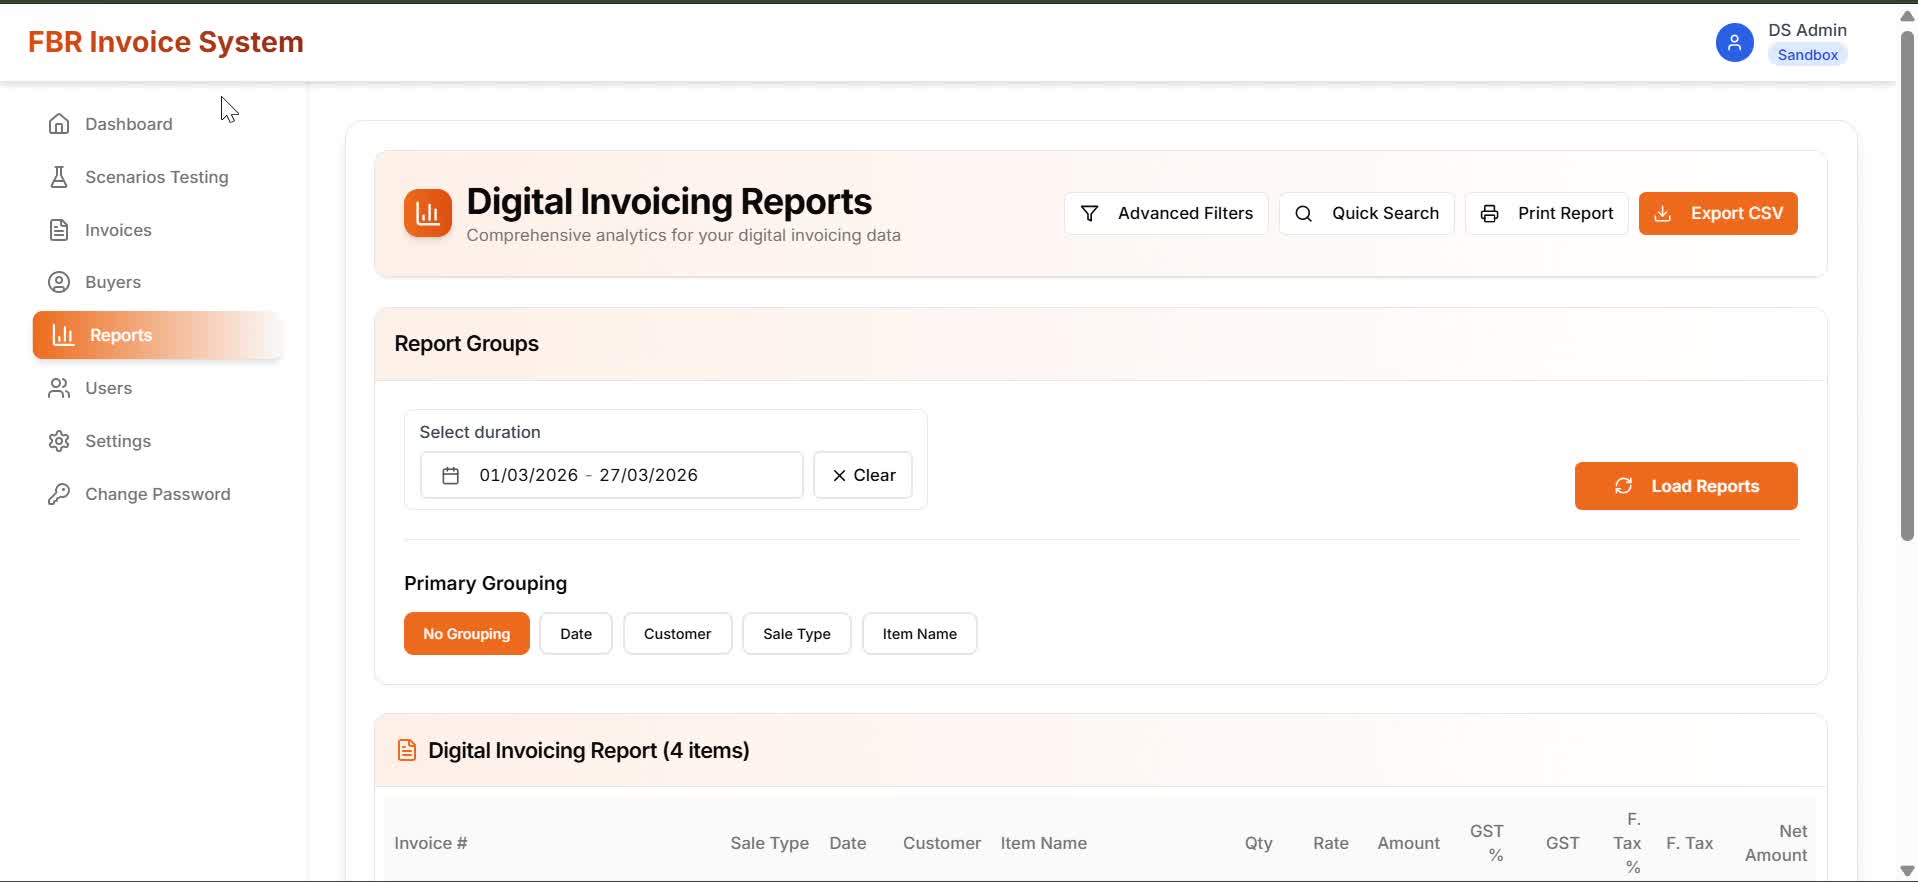The image size is (1918, 882).
Task: Click the Dashboard home icon
Action: [x=59, y=124]
